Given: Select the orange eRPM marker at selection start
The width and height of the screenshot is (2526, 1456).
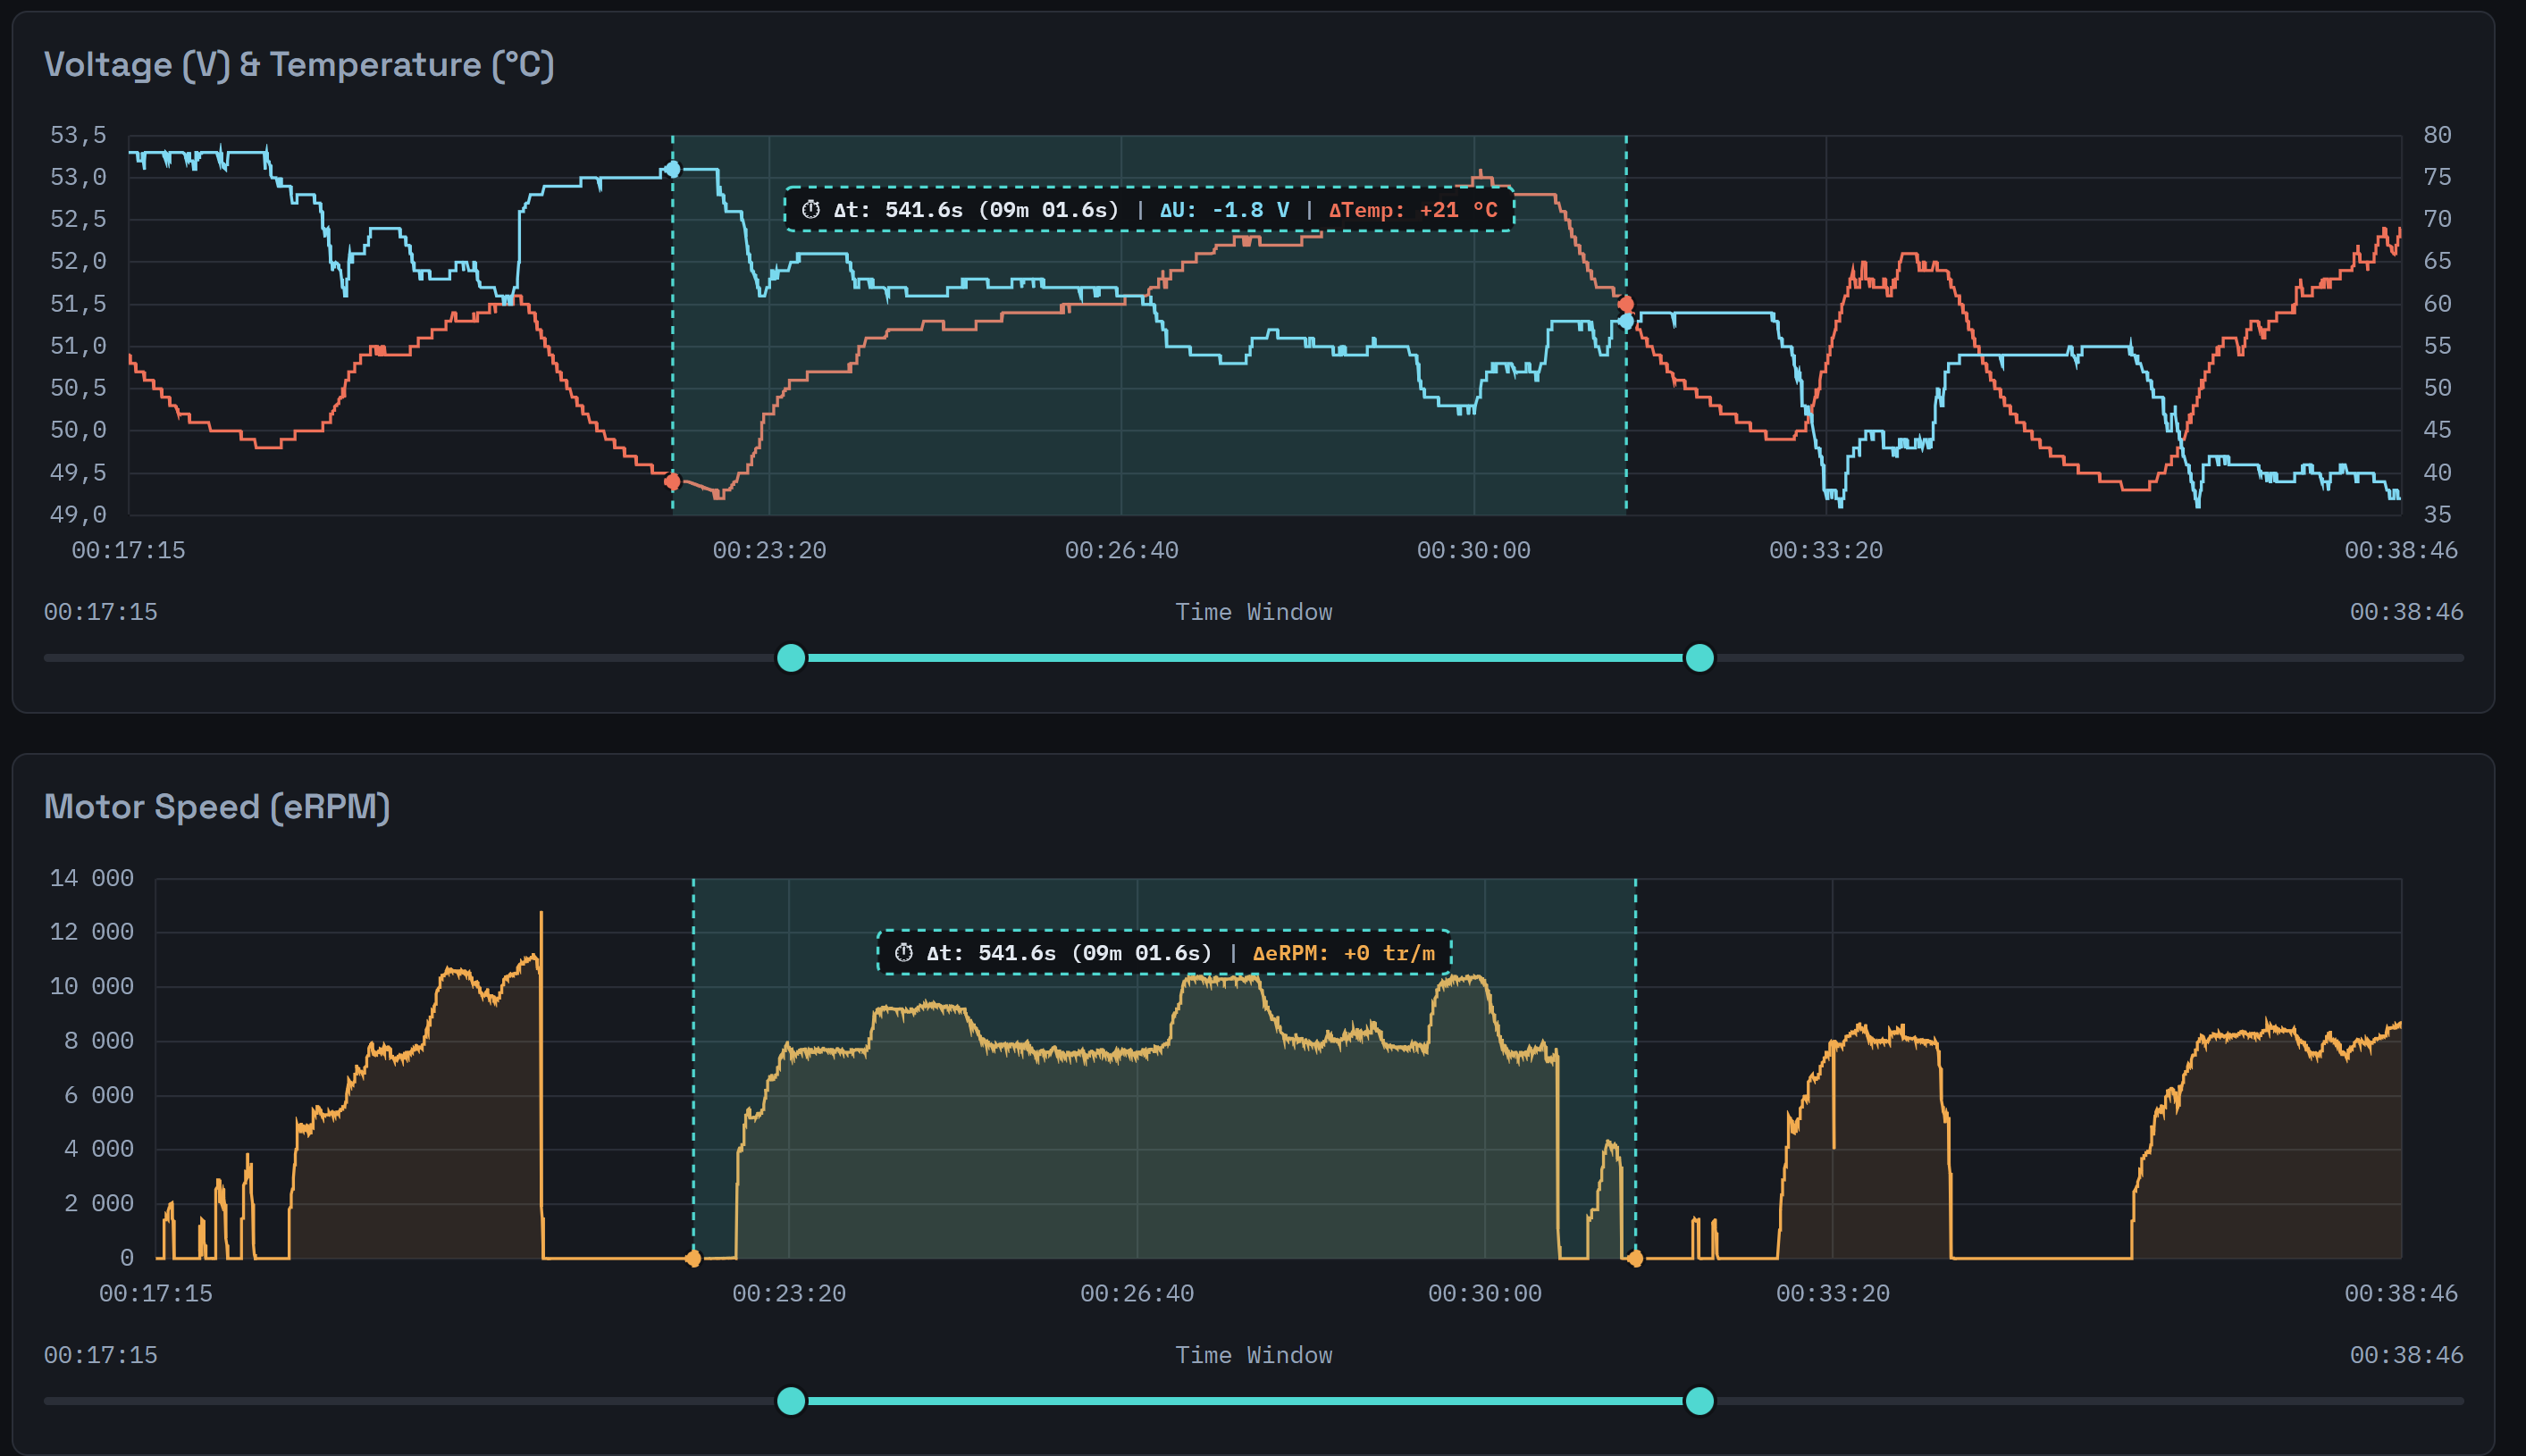Looking at the screenshot, I should tap(693, 1259).
